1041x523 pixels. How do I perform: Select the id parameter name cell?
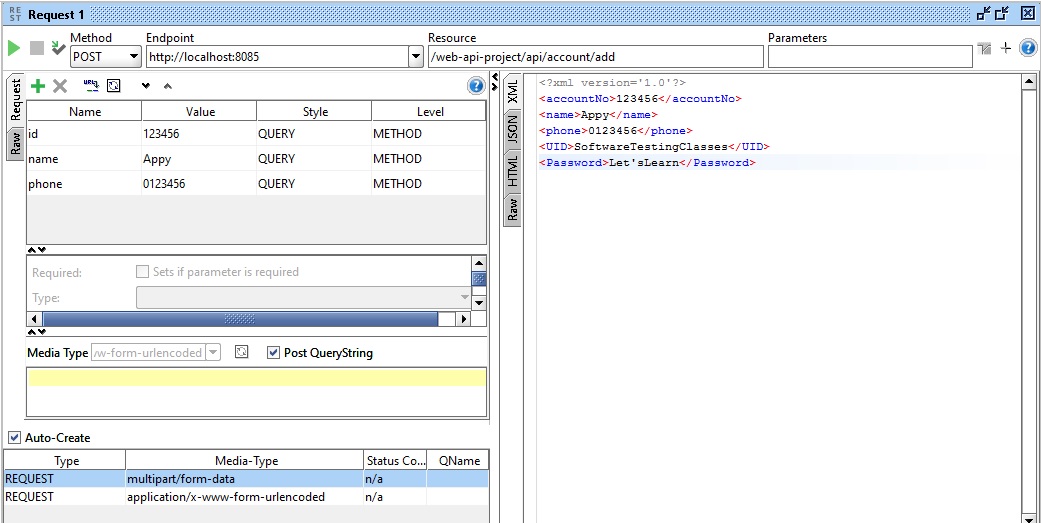pyautogui.click(x=84, y=133)
